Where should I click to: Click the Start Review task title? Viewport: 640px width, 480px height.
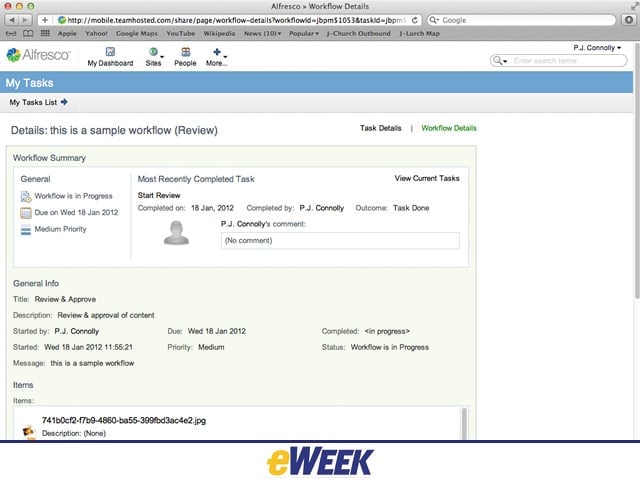tap(159, 196)
